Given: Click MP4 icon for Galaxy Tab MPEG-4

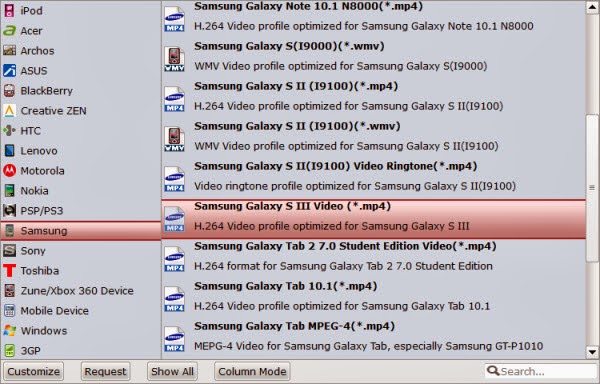Looking at the screenshot, I should tap(174, 339).
